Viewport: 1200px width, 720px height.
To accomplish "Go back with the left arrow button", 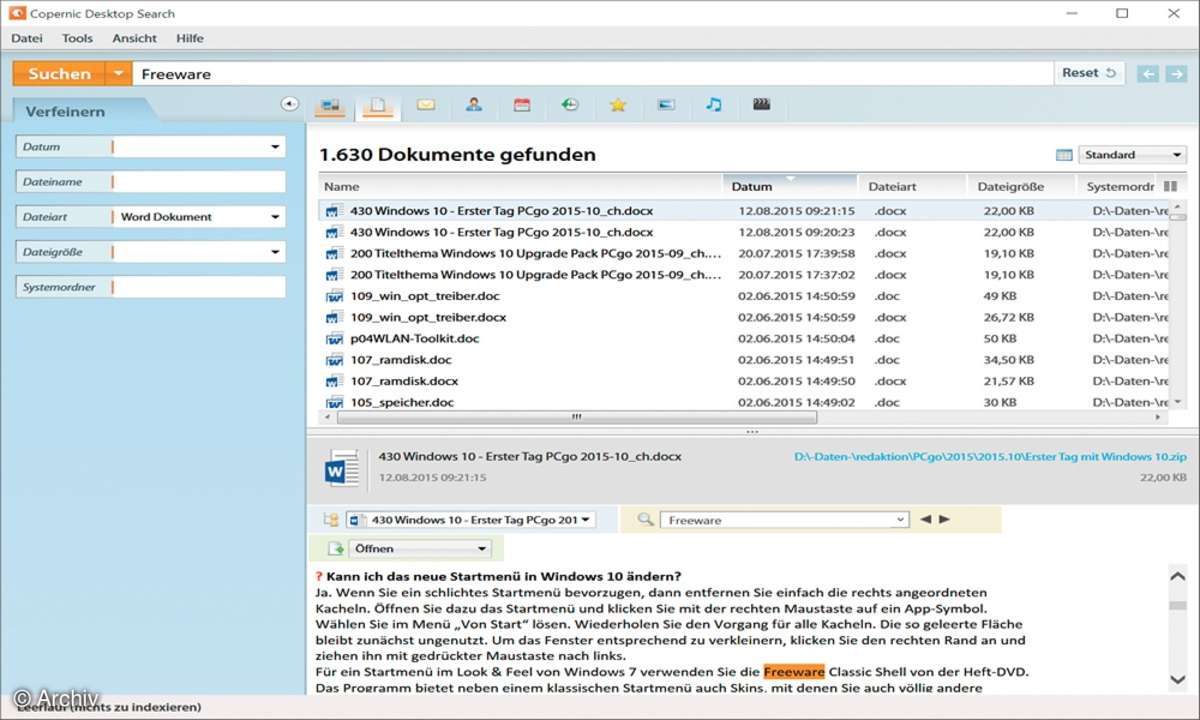I will [1149, 73].
